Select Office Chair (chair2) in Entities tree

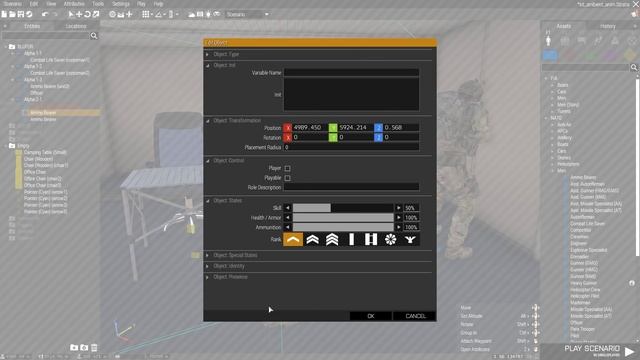coord(42,179)
